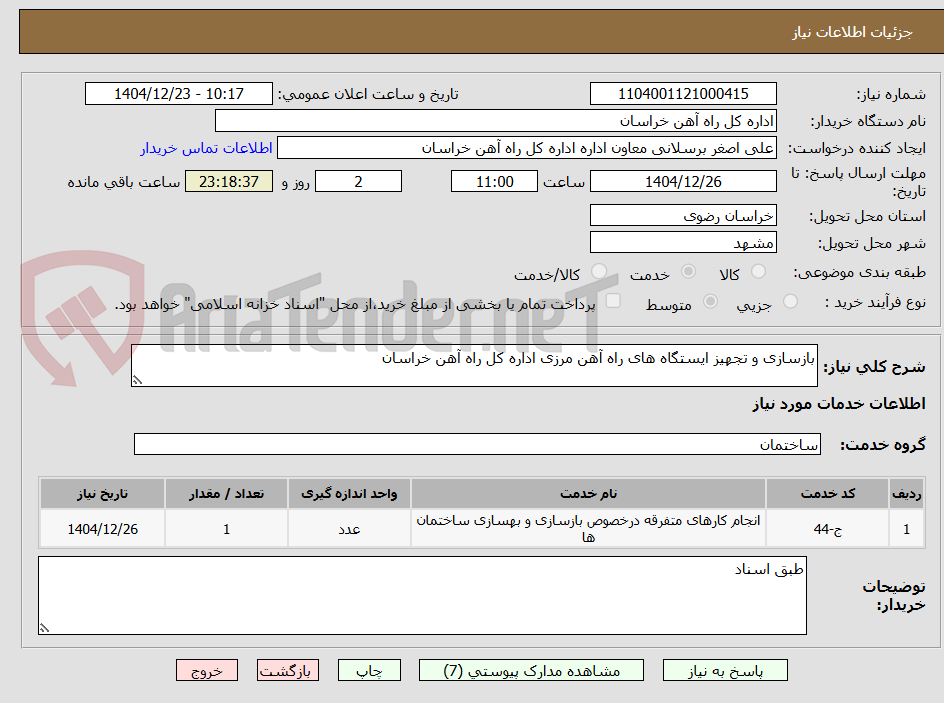The height and width of the screenshot is (703, 944).
Task: Click the deadline date field 1404/12/26
Action: 683,181
